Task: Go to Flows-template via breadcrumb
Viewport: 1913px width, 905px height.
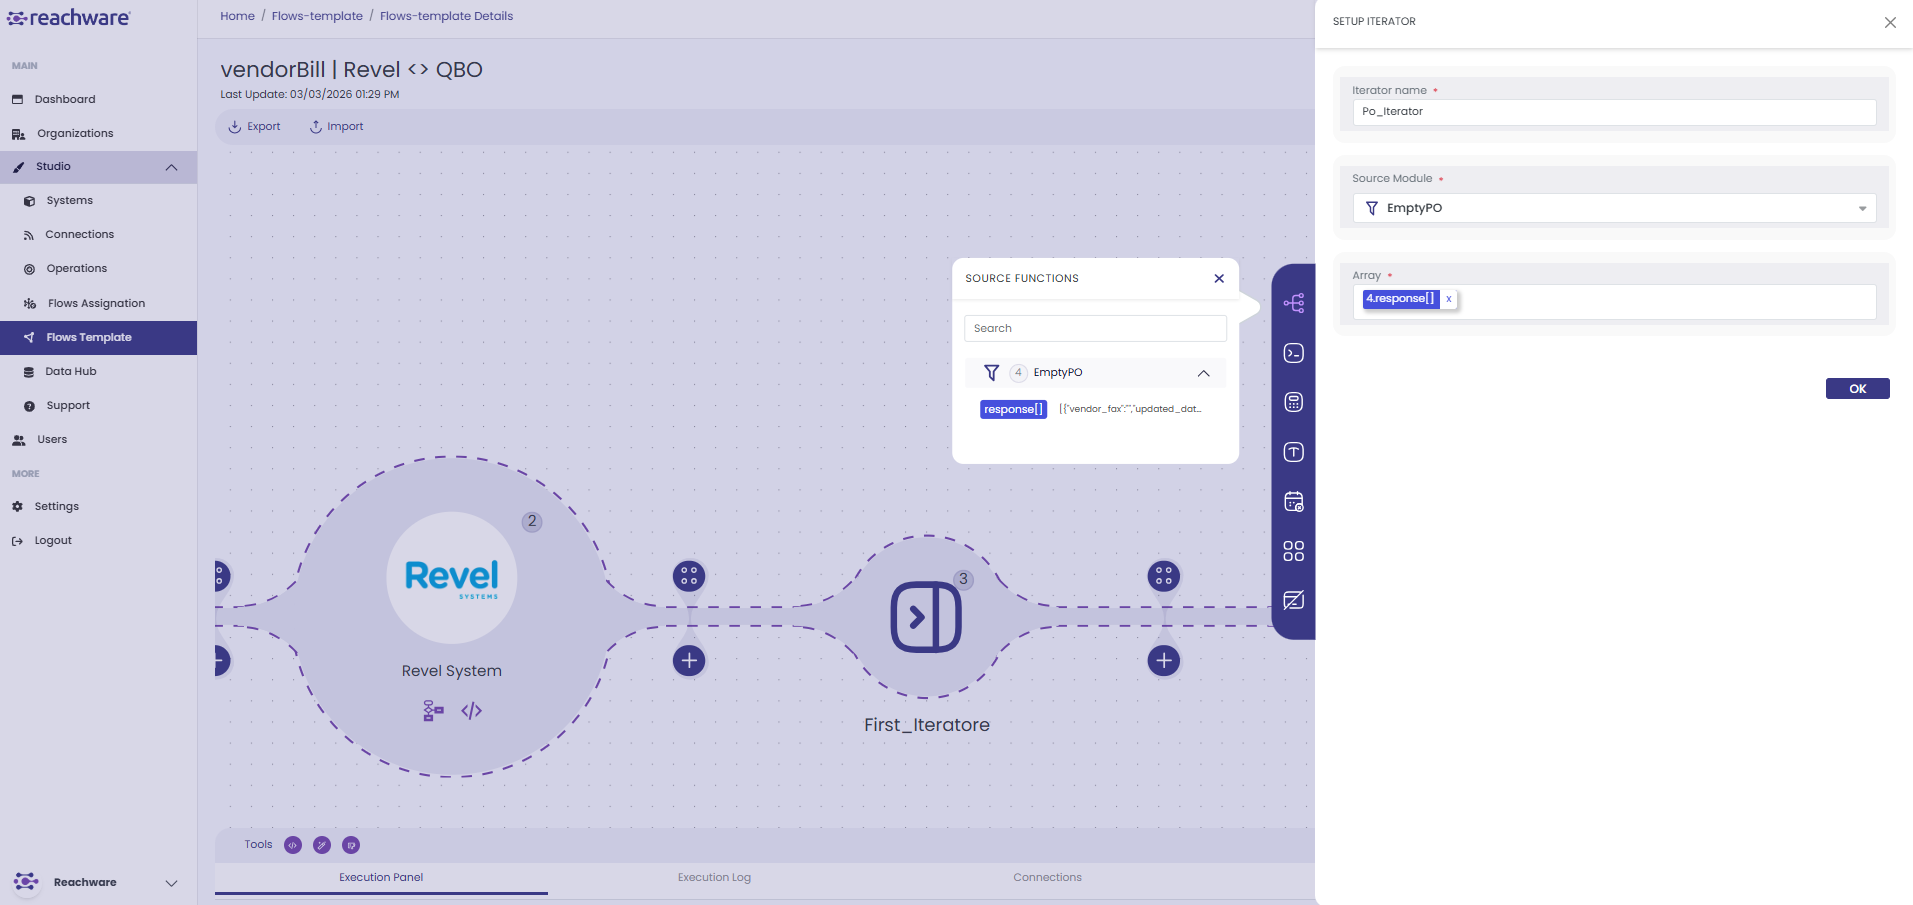Action: 317,16
